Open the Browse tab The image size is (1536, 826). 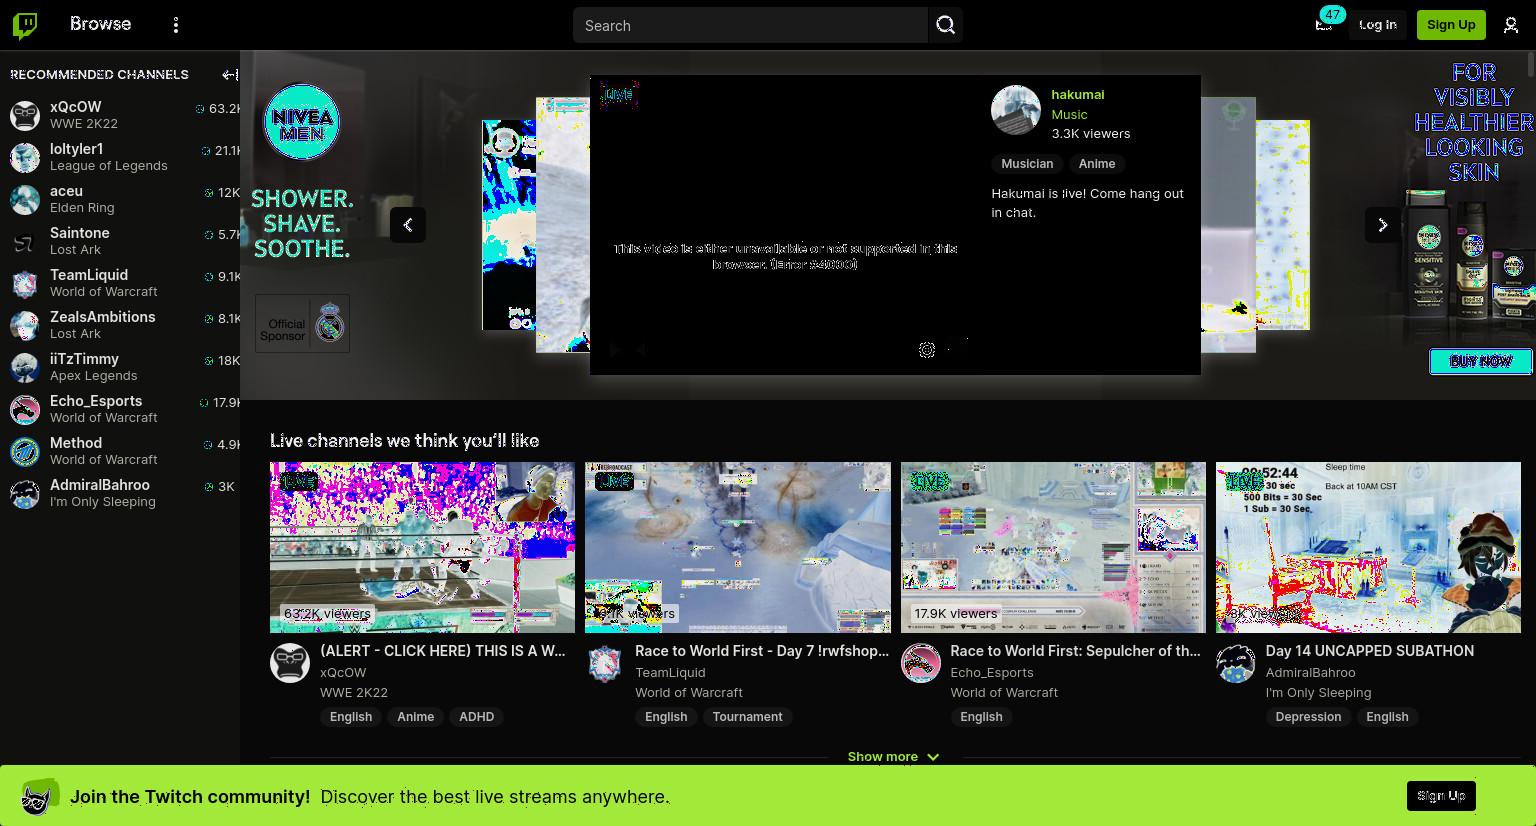100,23
